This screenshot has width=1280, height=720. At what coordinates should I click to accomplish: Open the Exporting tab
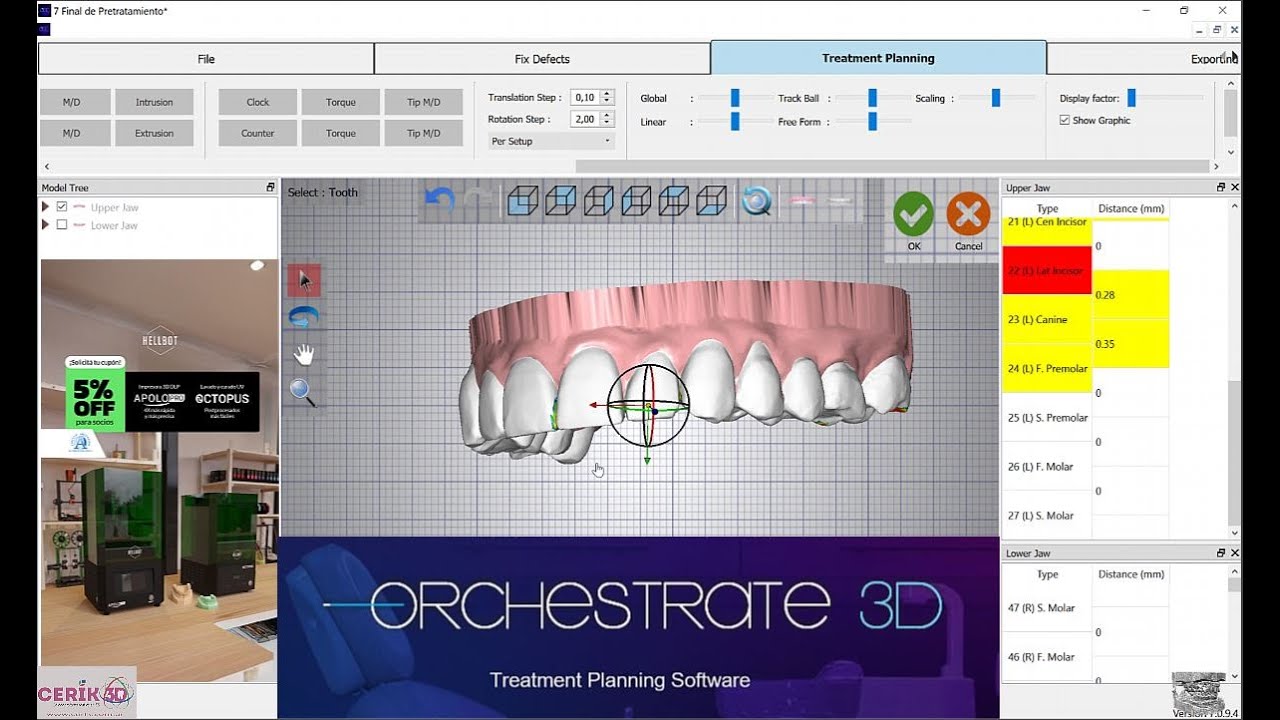click(x=1143, y=59)
